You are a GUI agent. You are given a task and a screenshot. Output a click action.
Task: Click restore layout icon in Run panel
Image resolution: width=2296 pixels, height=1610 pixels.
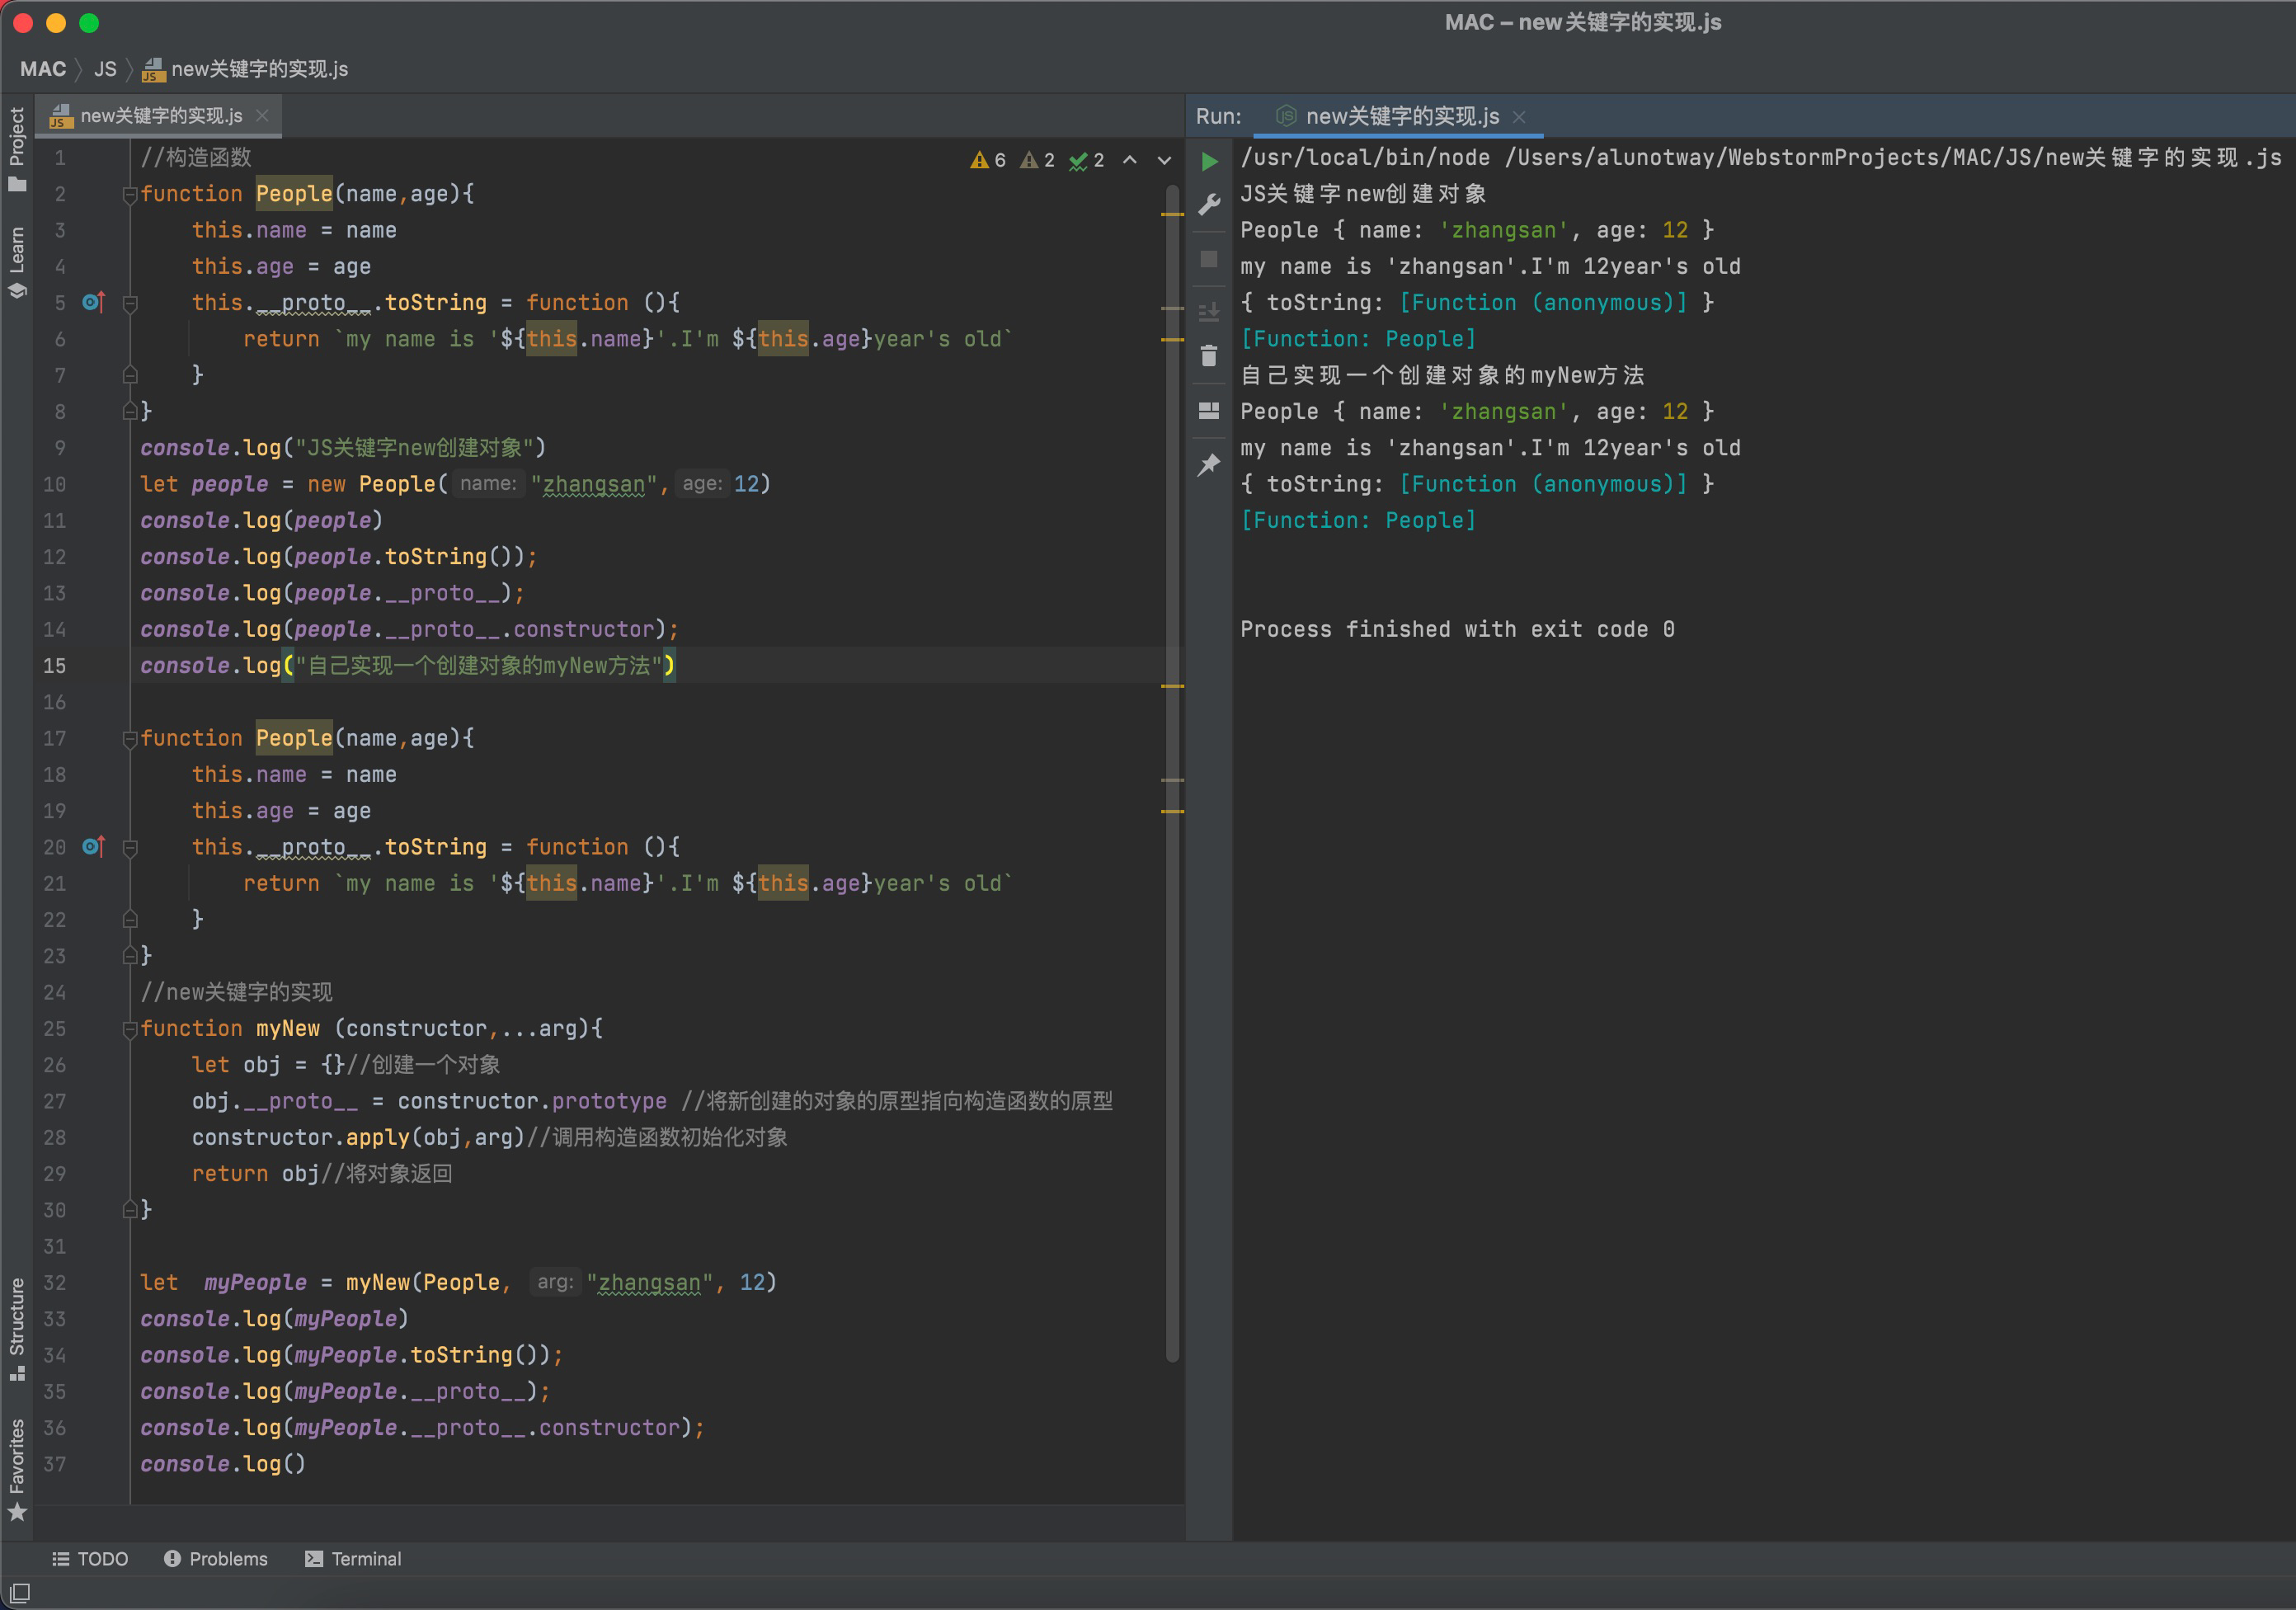pos(1209,411)
